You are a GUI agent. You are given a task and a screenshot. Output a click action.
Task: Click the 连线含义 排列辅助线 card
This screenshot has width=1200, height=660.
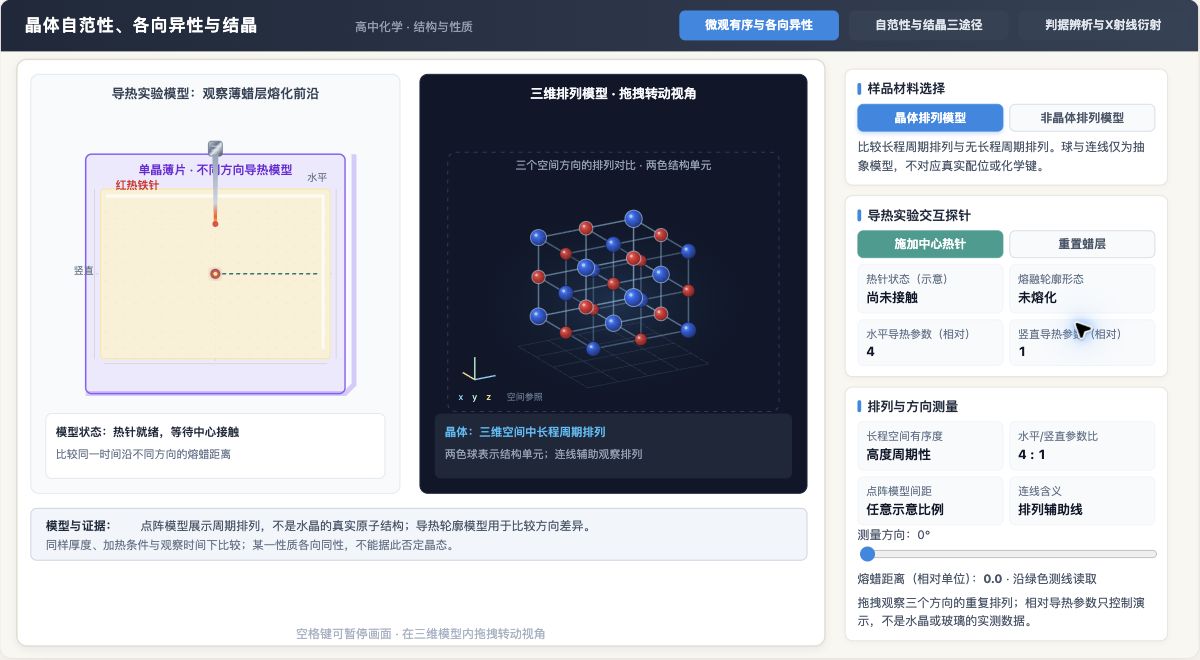1082,500
